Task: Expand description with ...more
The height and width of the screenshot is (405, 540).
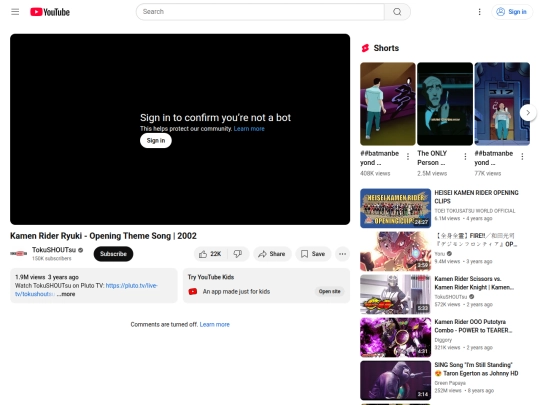Action: click(66, 294)
